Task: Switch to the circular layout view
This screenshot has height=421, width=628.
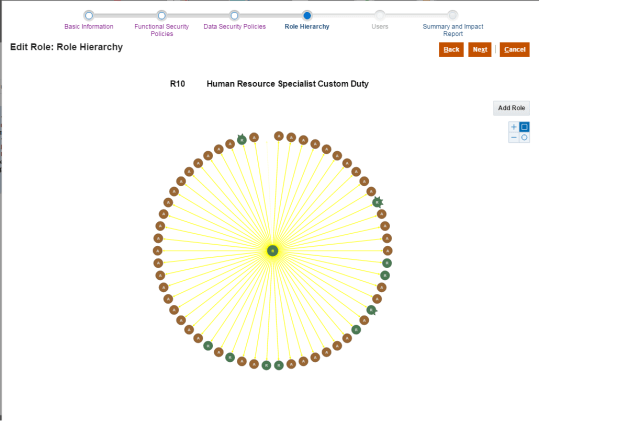Action: point(524,137)
